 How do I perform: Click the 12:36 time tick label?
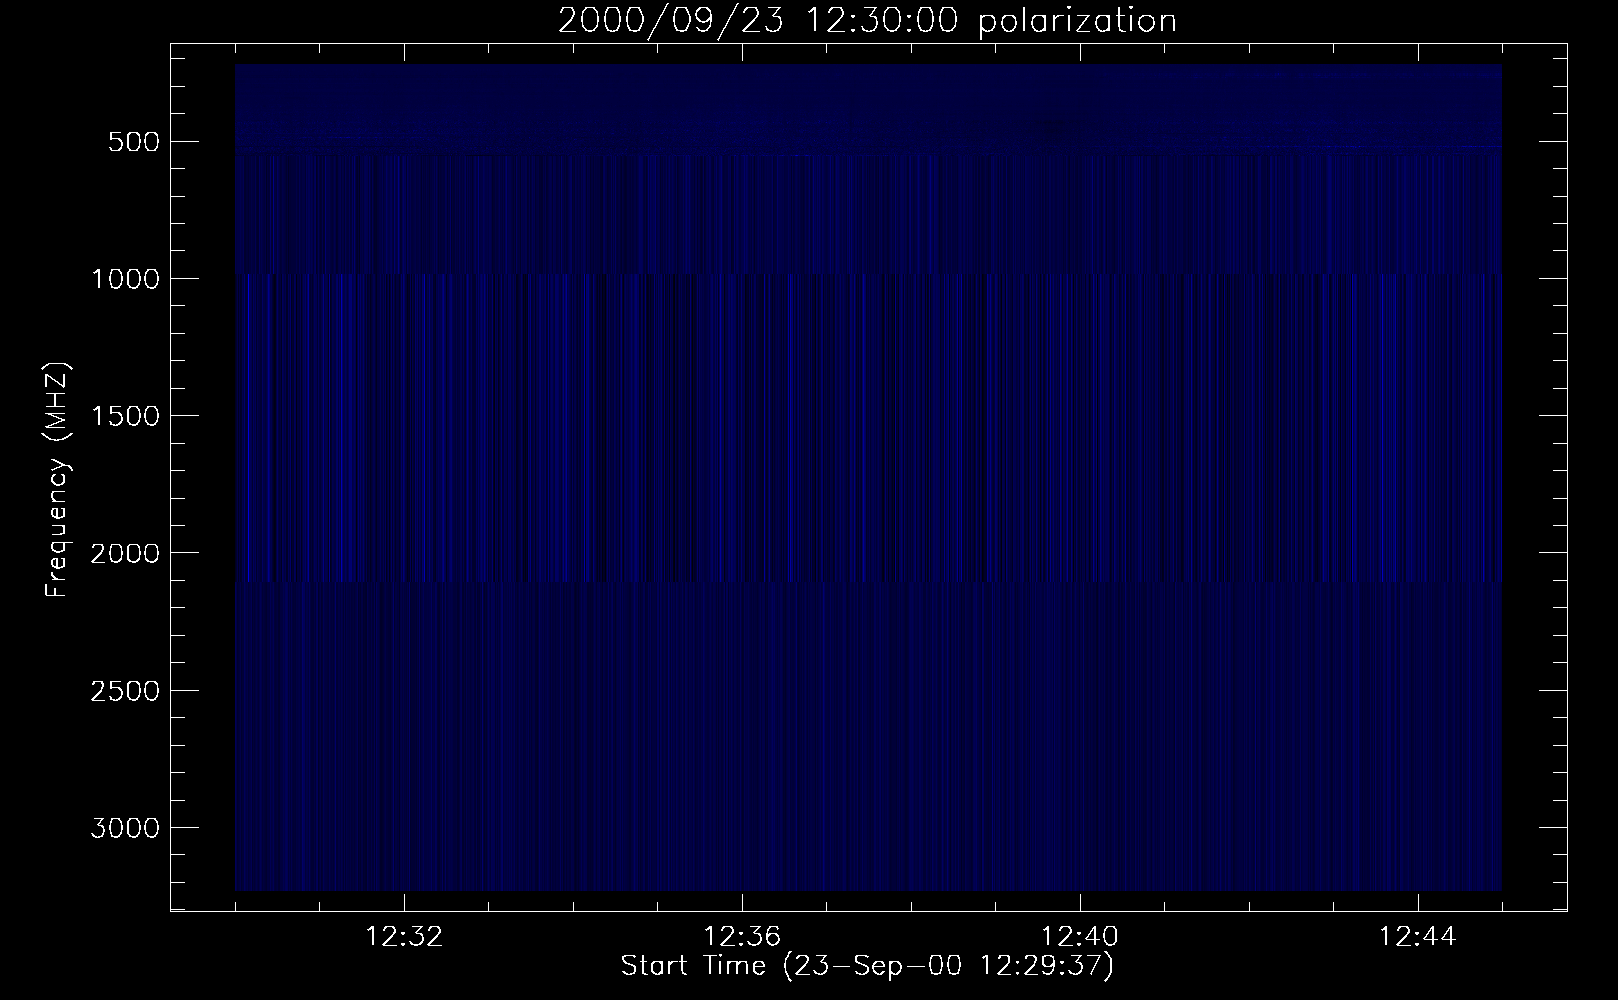point(742,937)
